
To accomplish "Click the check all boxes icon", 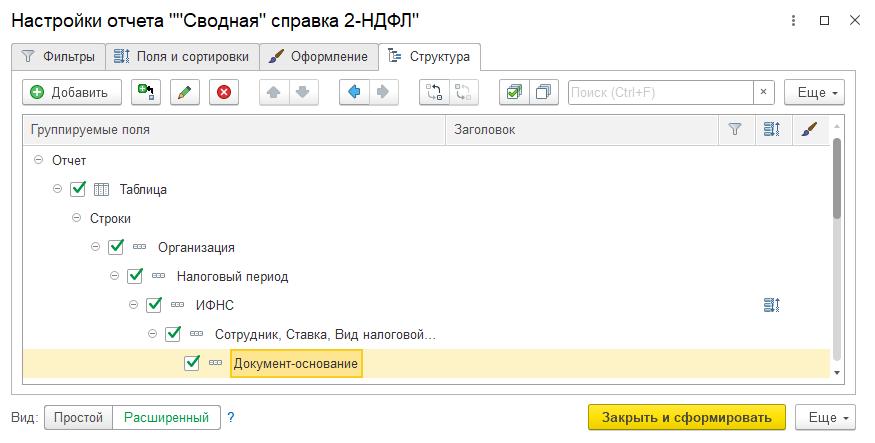I will (x=513, y=93).
